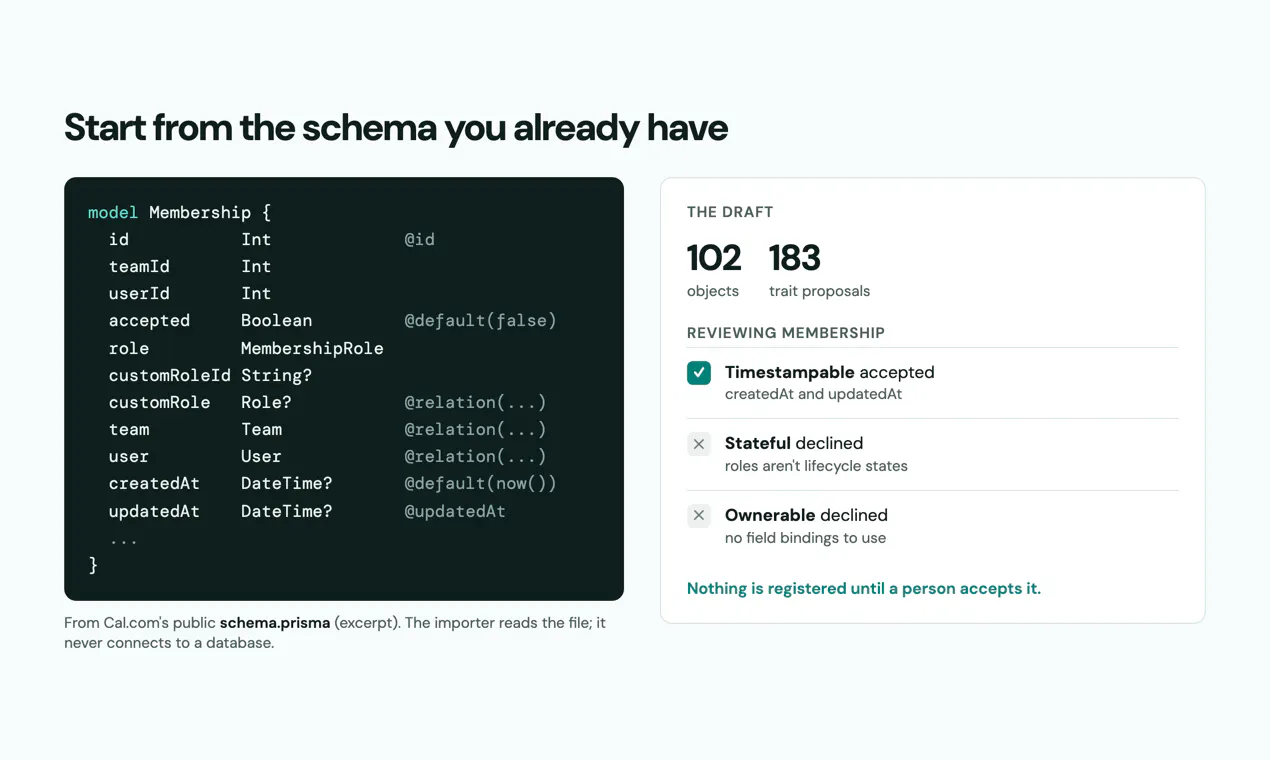Click the REVIEWING MEMBERSHIP section header
1270x760 pixels.
point(786,333)
